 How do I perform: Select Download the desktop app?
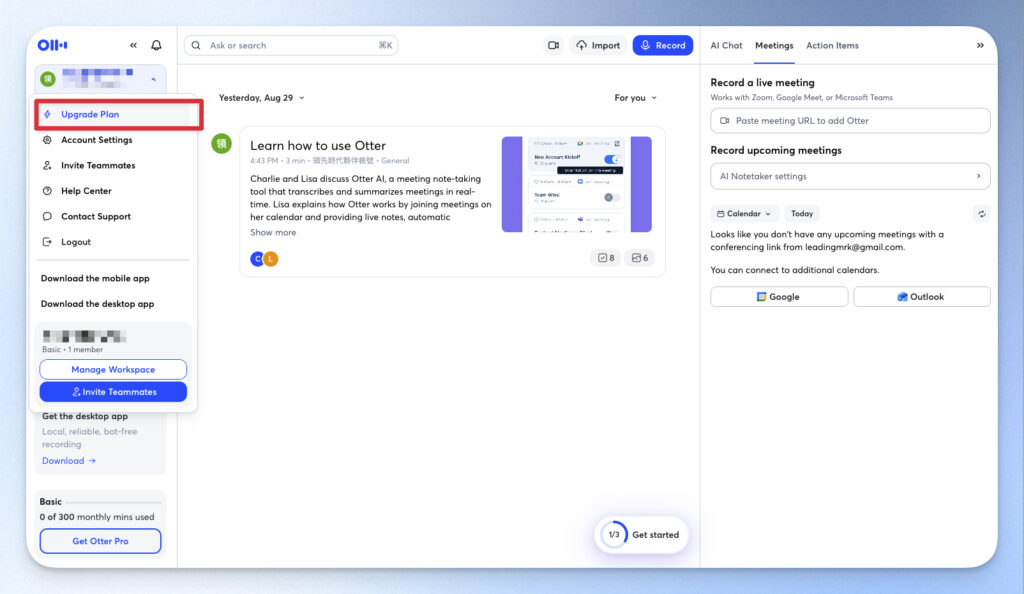pyautogui.click(x=97, y=304)
